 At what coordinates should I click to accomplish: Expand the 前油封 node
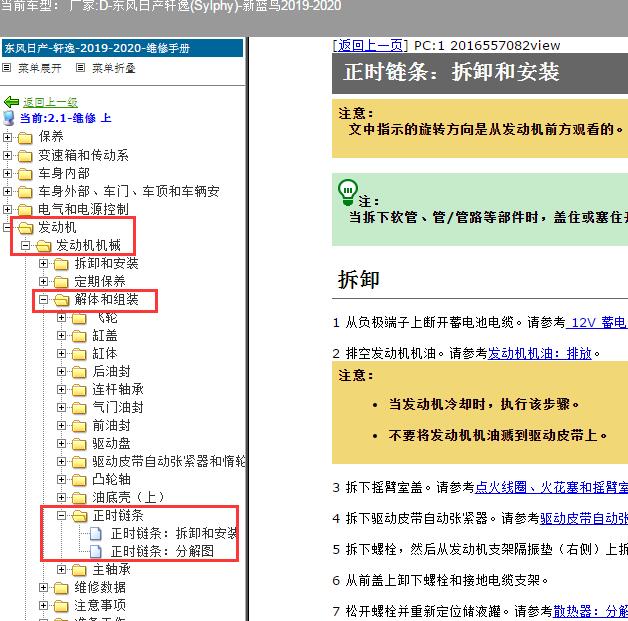[x=61, y=425]
